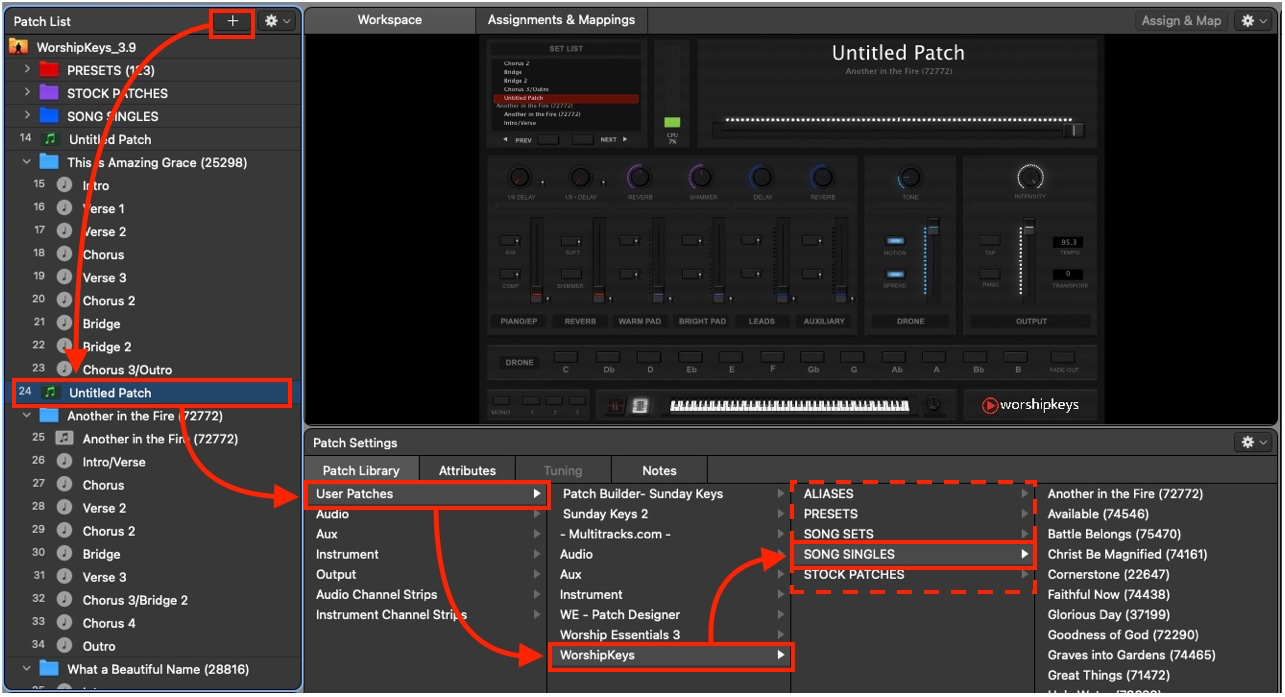
Task: Click the WorshipKeys_3.9 concert icon
Action: tap(18, 47)
